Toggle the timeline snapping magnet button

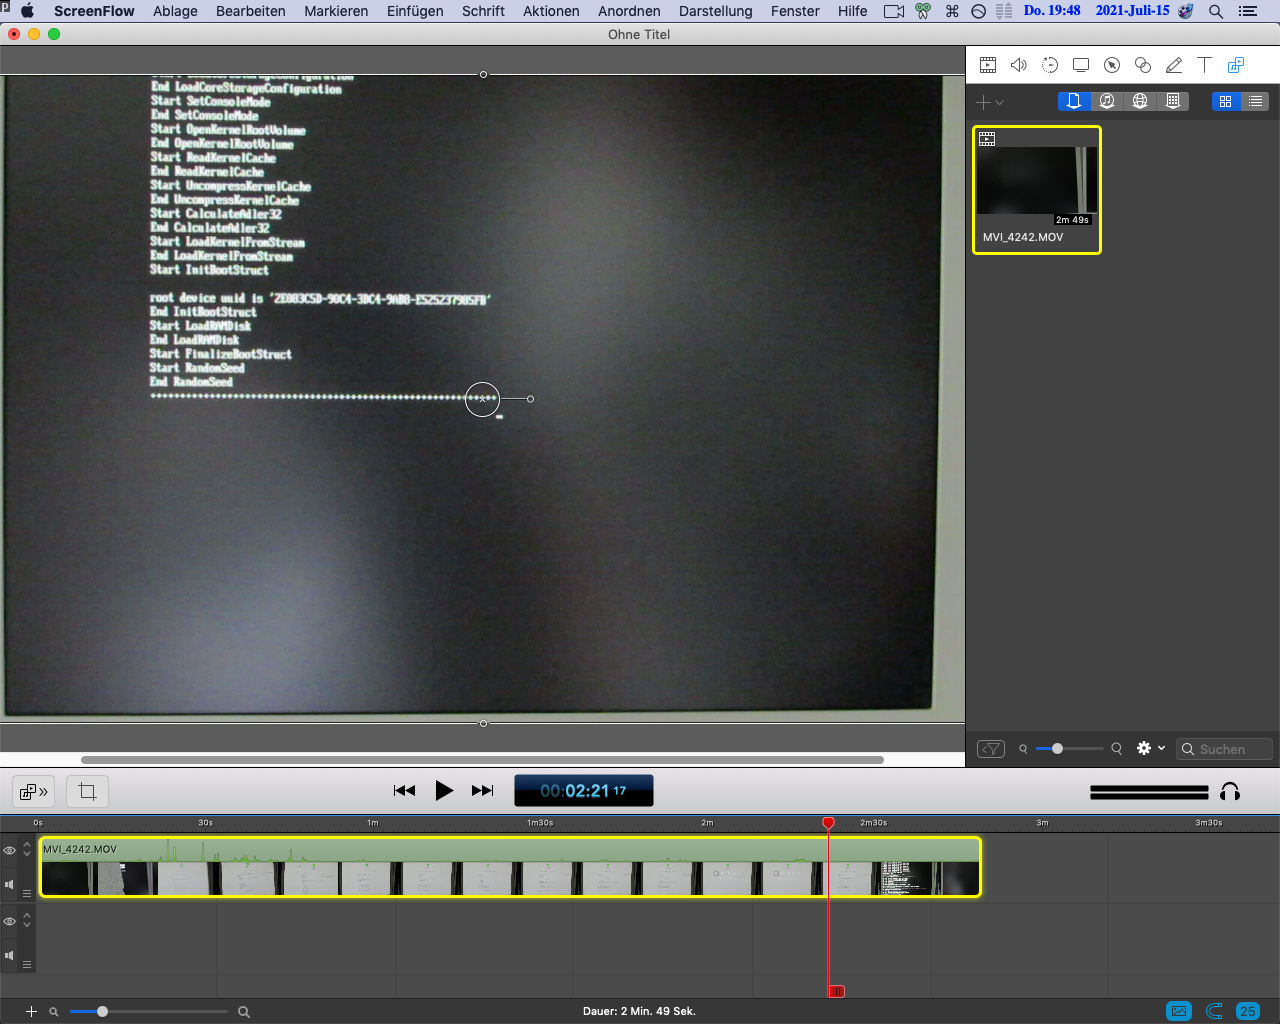pyautogui.click(x=1215, y=1011)
